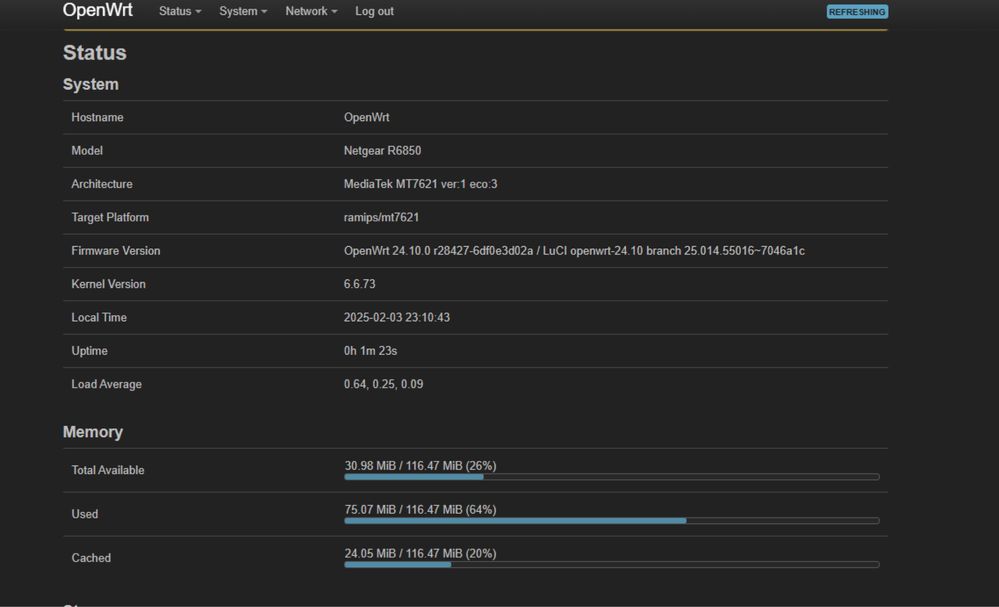Select the uptime value 0h 1m 23s
The image size is (999, 607).
[370, 351]
